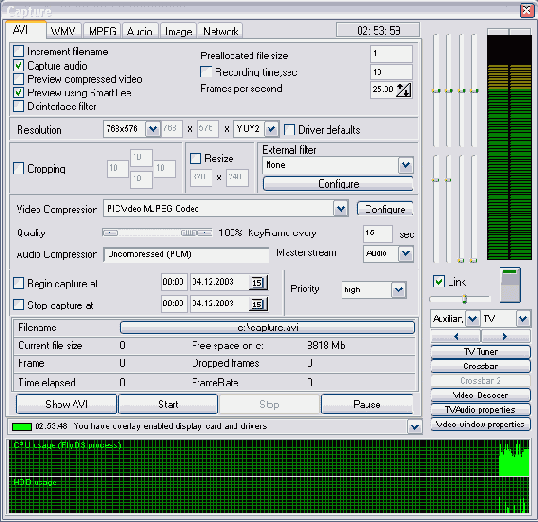
Task: Click frames per second adjust icon
Action: click(403, 90)
